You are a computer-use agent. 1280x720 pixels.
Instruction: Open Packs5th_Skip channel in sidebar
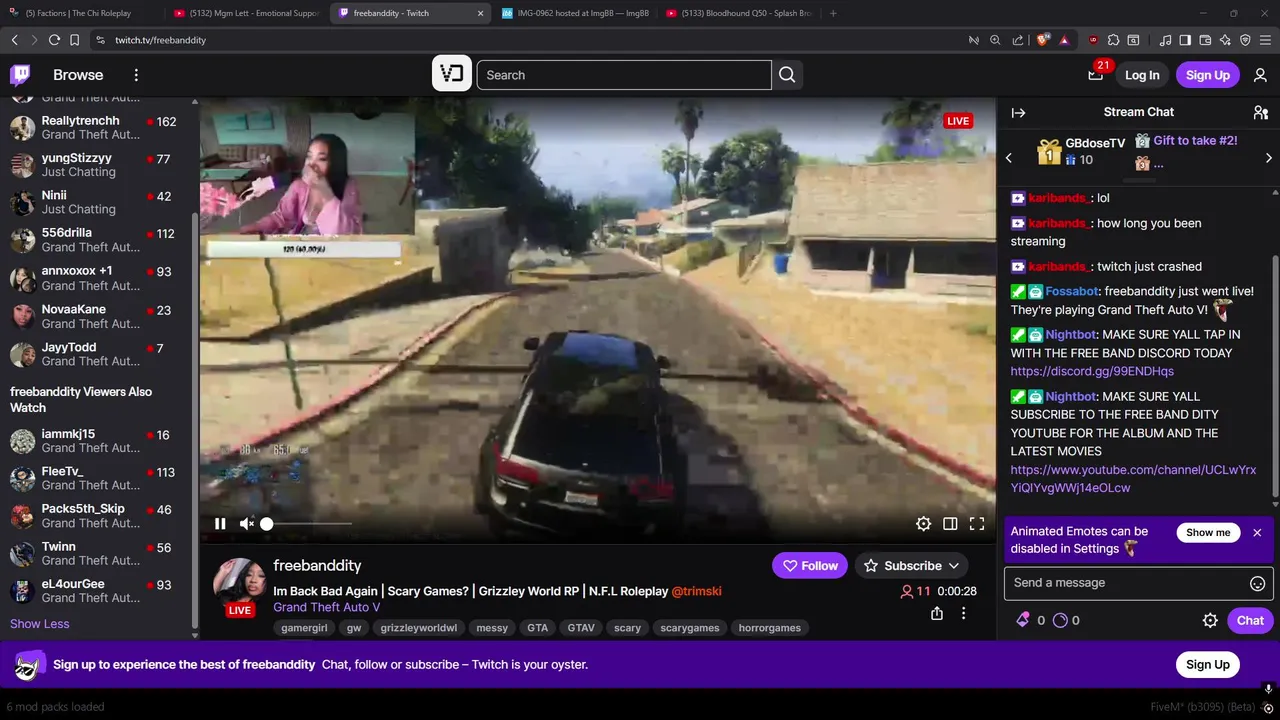(97, 516)
